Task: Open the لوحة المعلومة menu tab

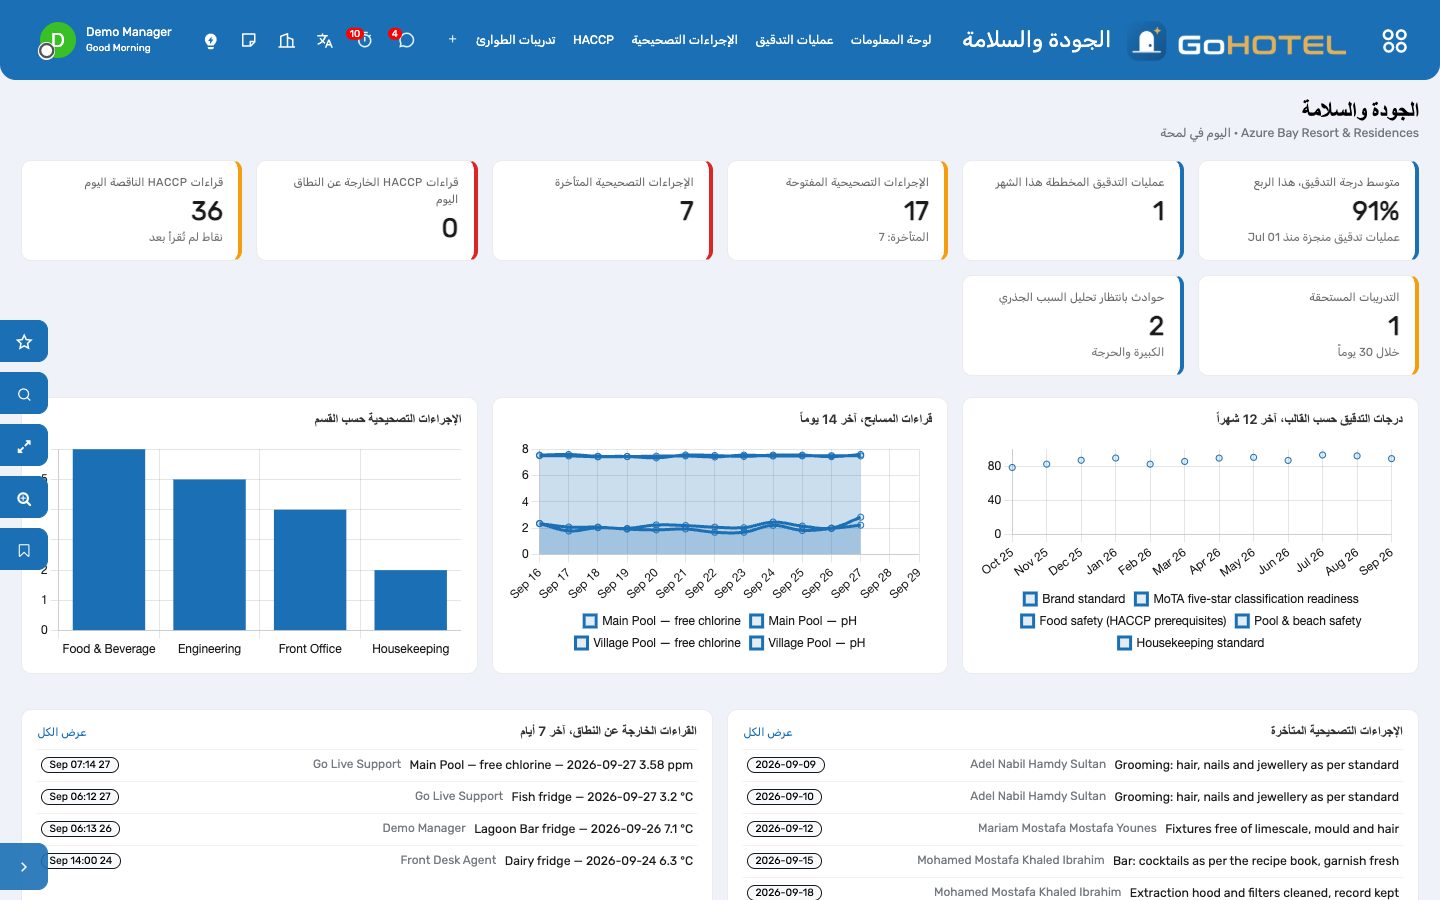Action: pos(891,40)
